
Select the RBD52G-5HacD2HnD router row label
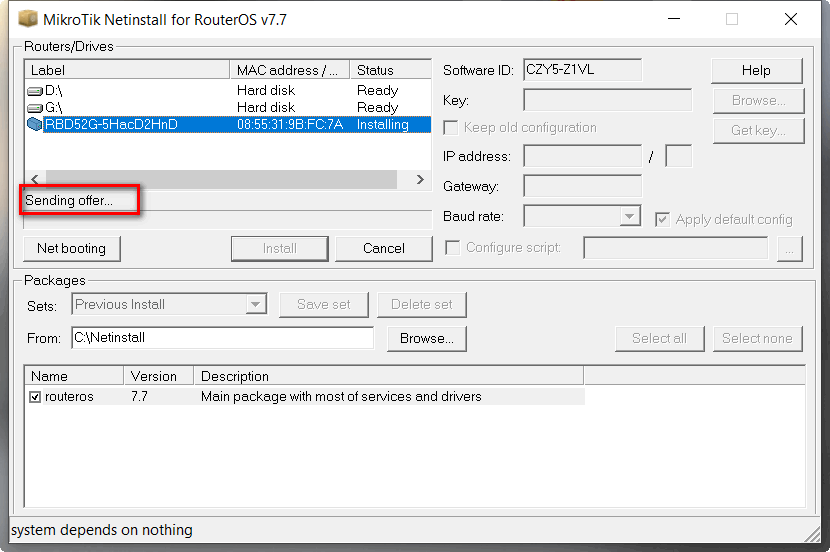[111, 124]
